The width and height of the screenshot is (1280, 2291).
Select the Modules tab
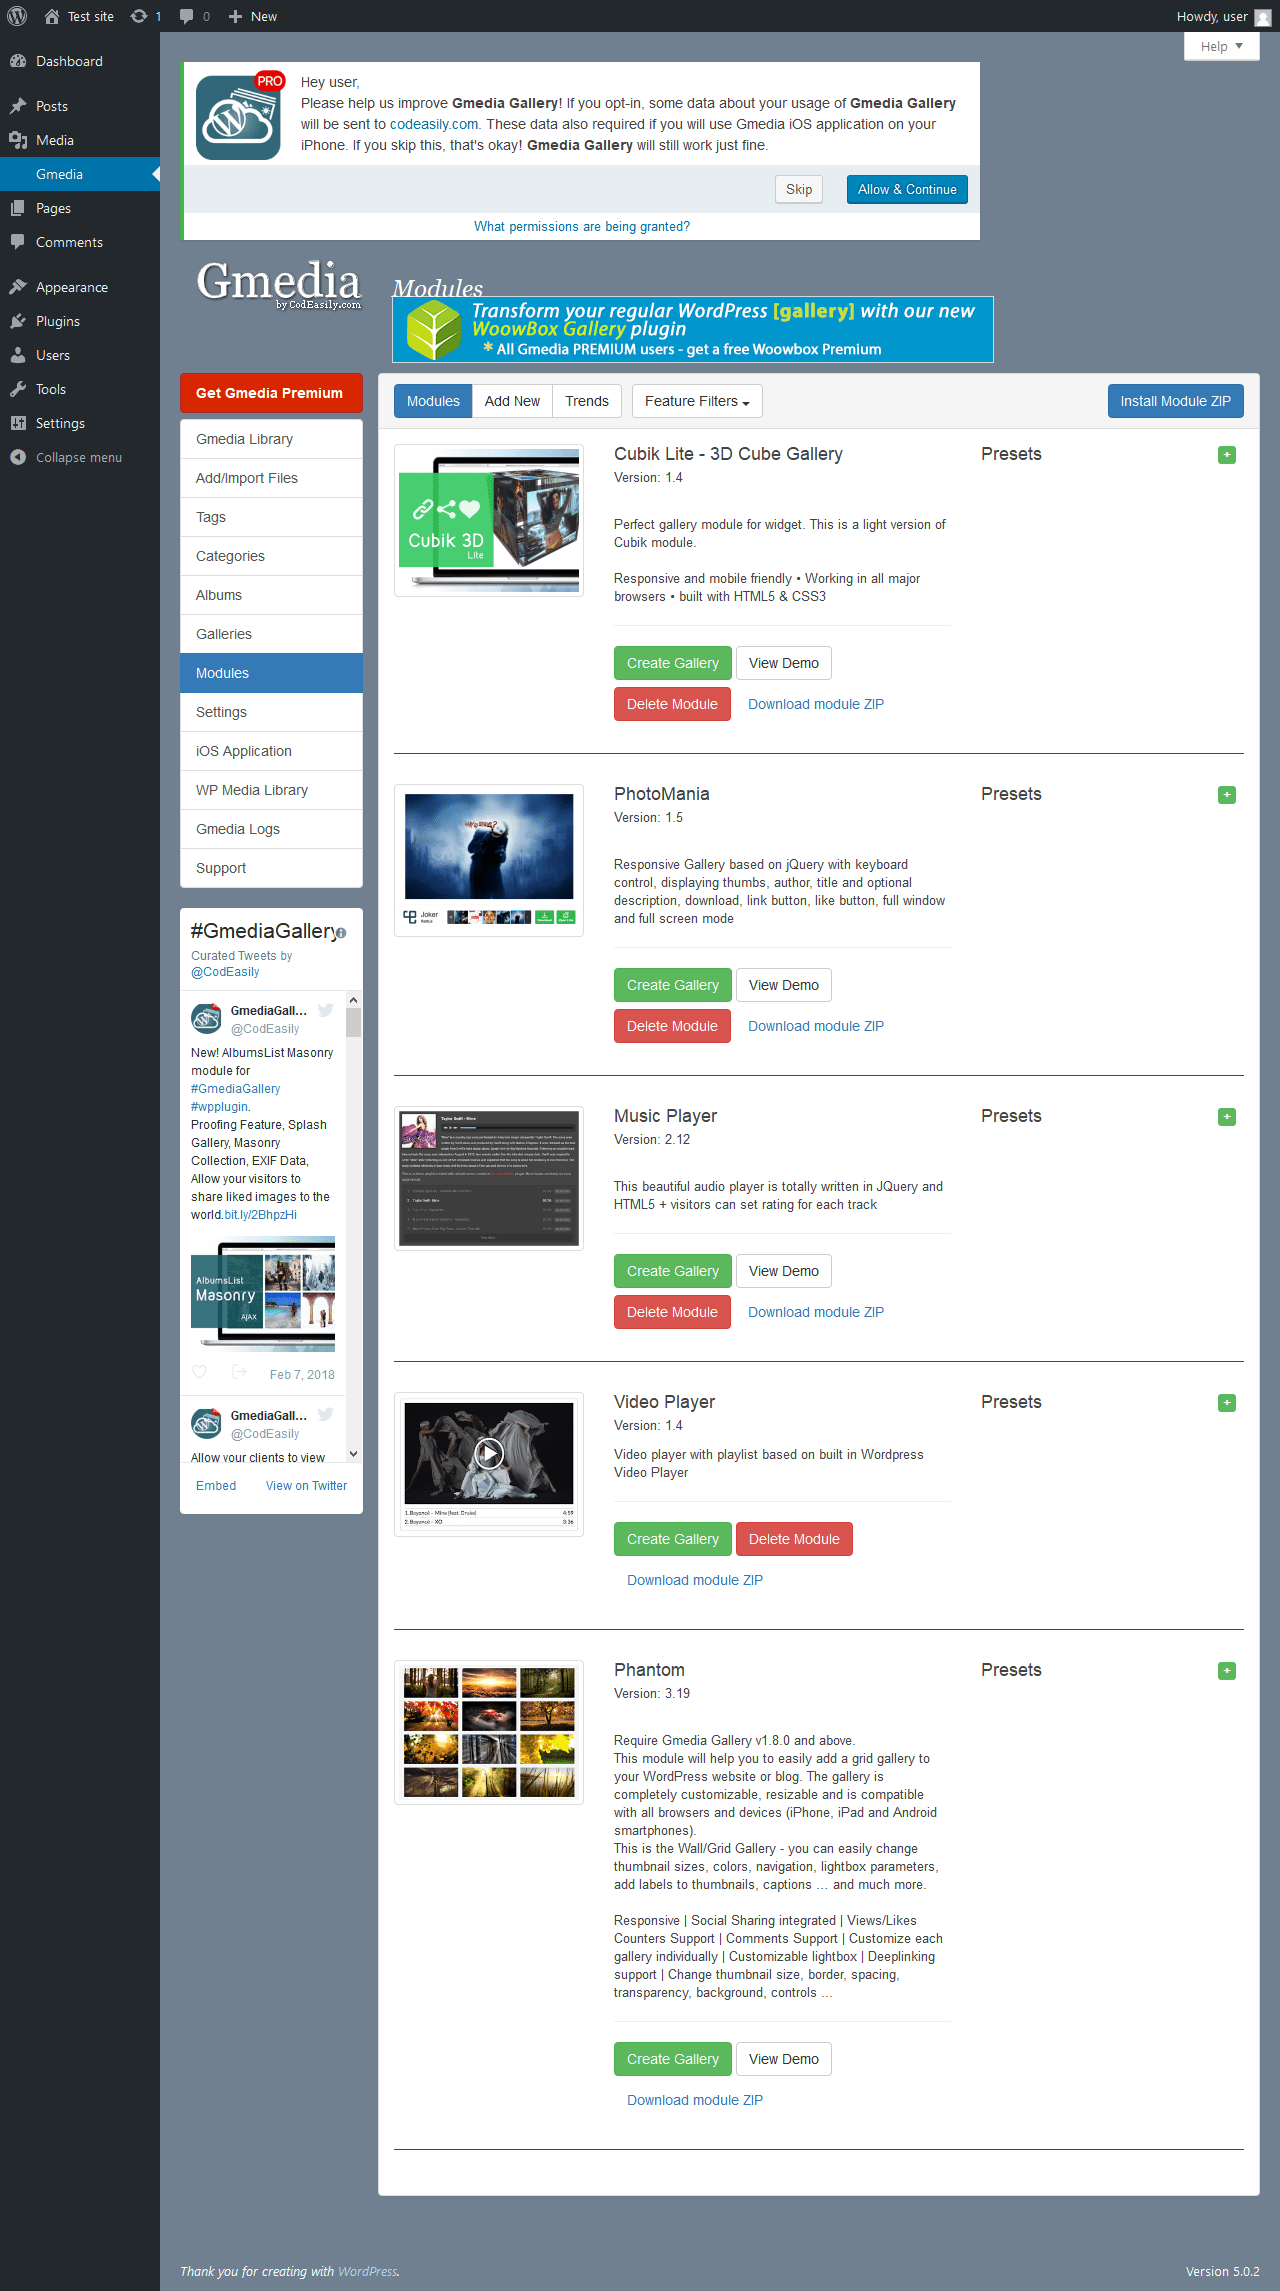pos(433,401)
